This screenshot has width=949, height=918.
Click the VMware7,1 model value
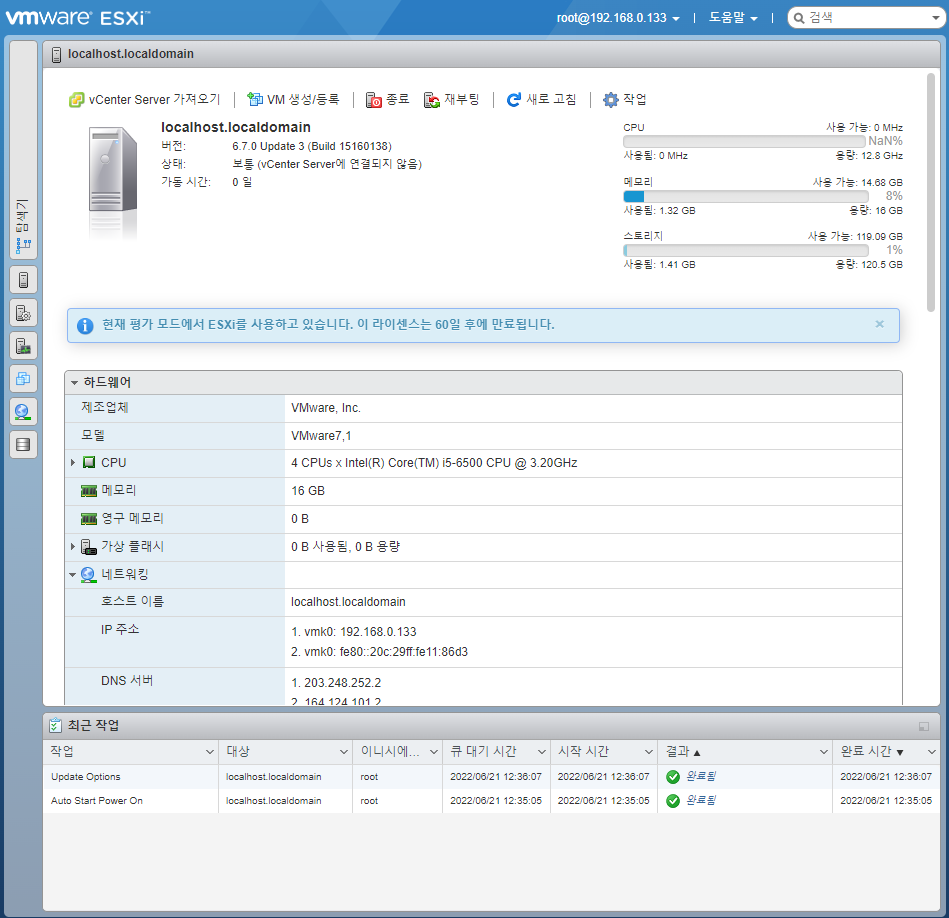(x=321, y=436)
